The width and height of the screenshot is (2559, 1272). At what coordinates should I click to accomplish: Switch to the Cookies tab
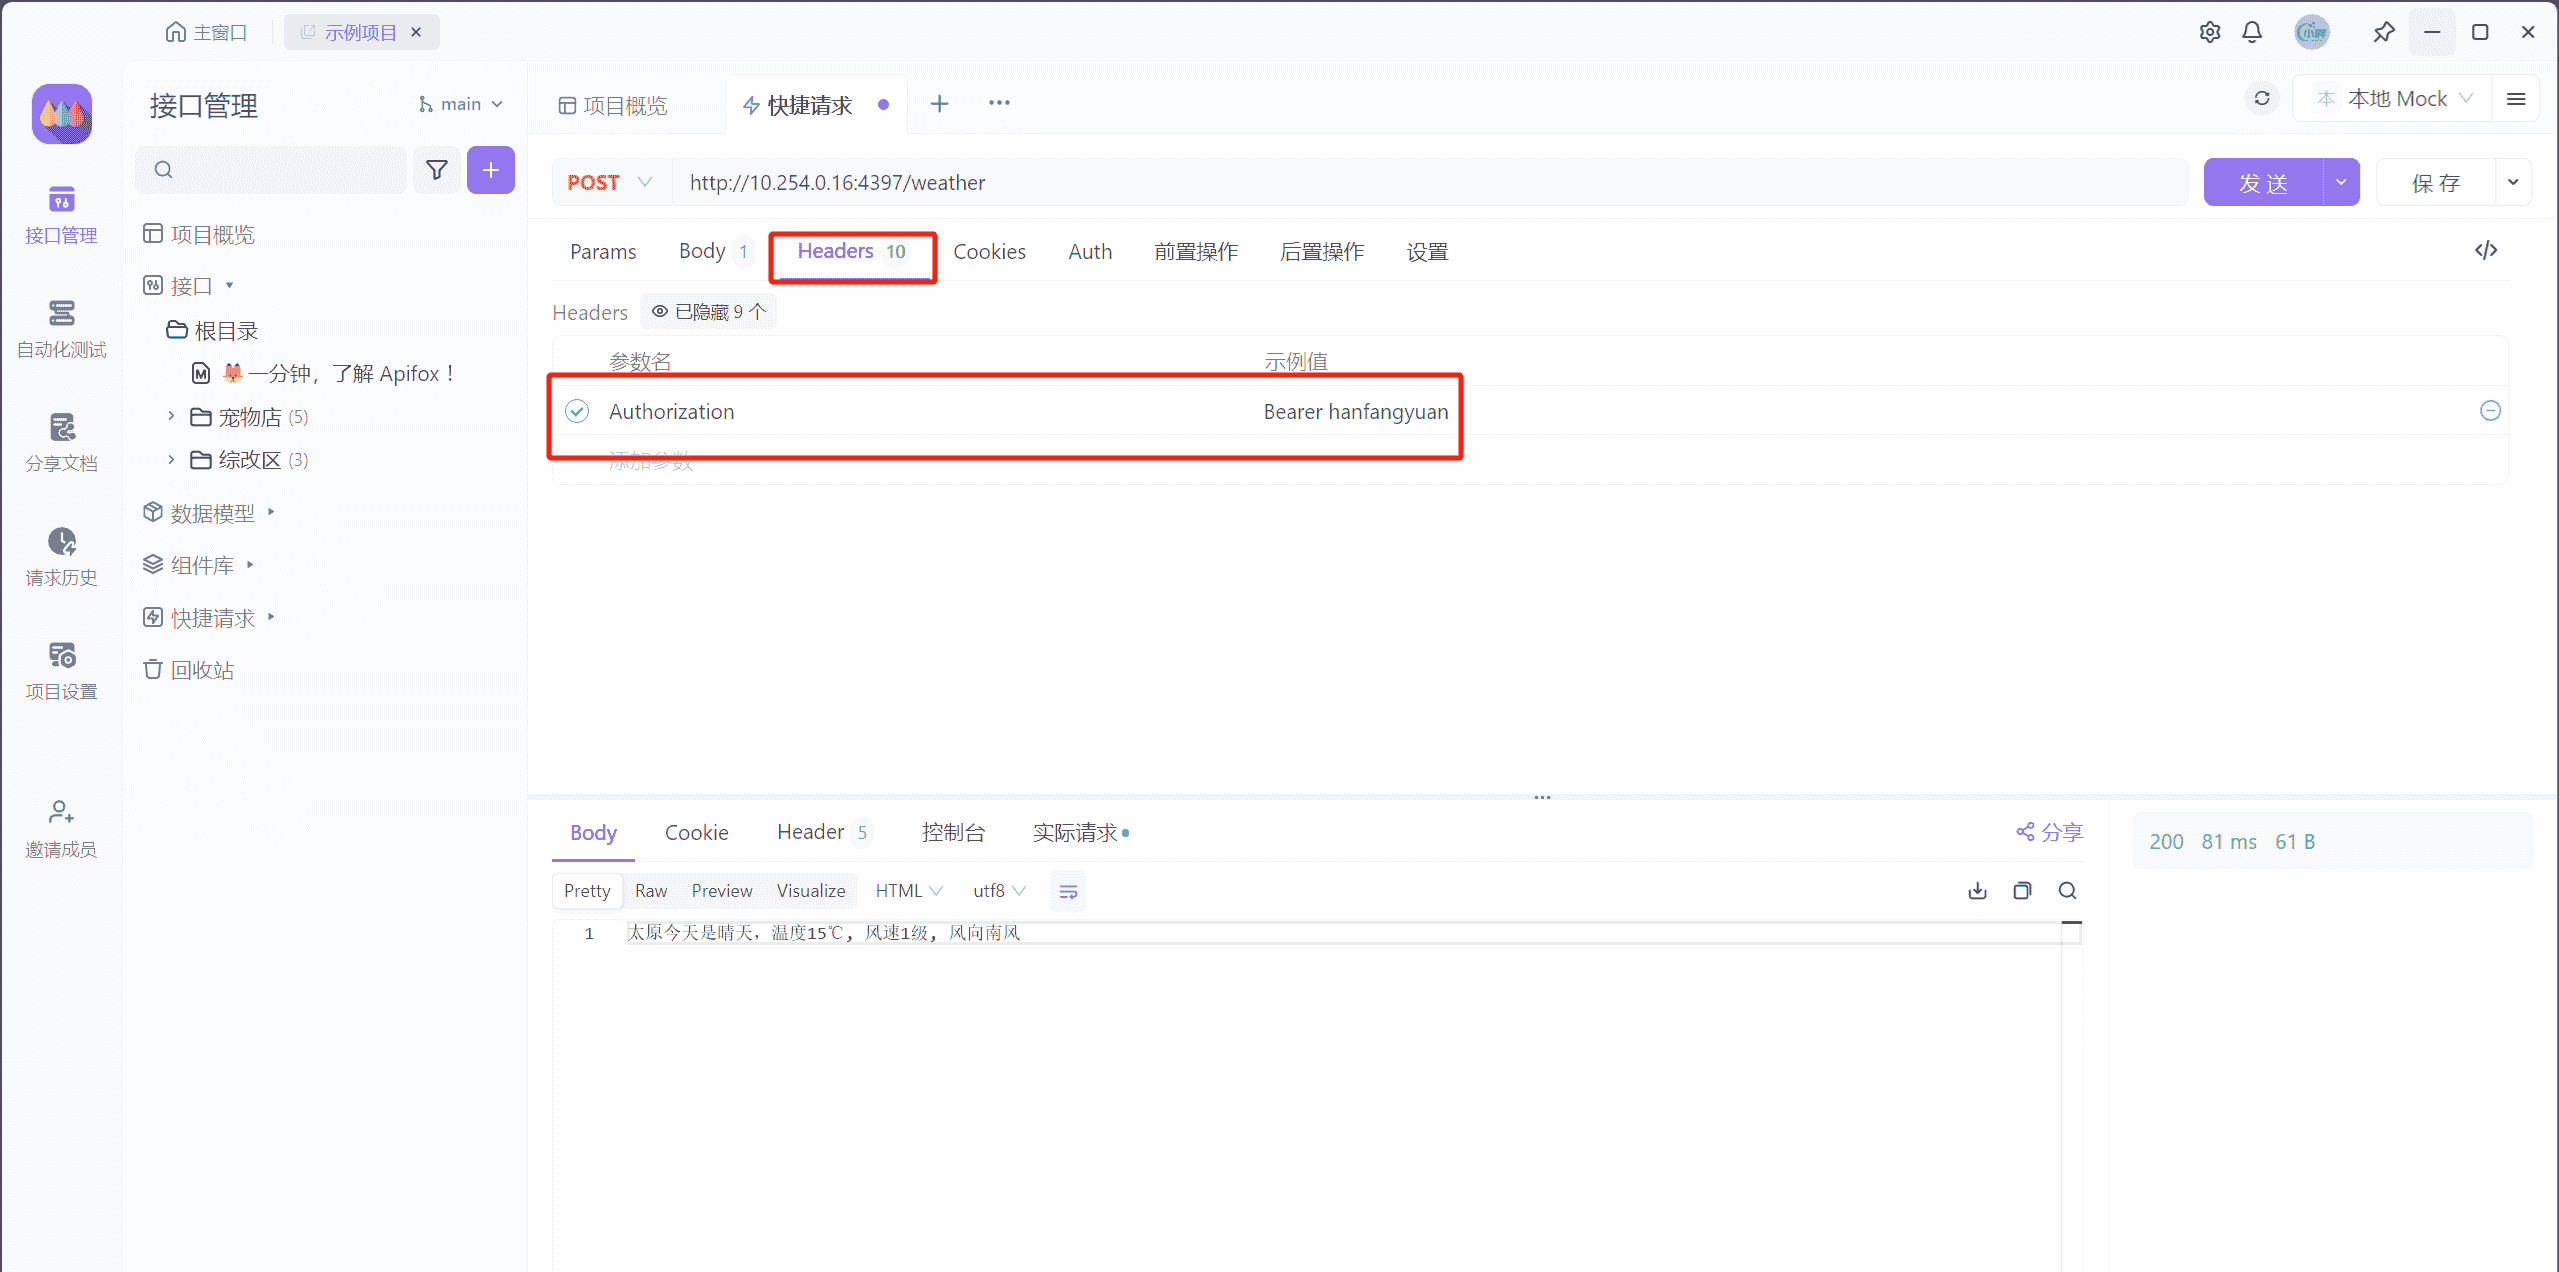point(989,251)
